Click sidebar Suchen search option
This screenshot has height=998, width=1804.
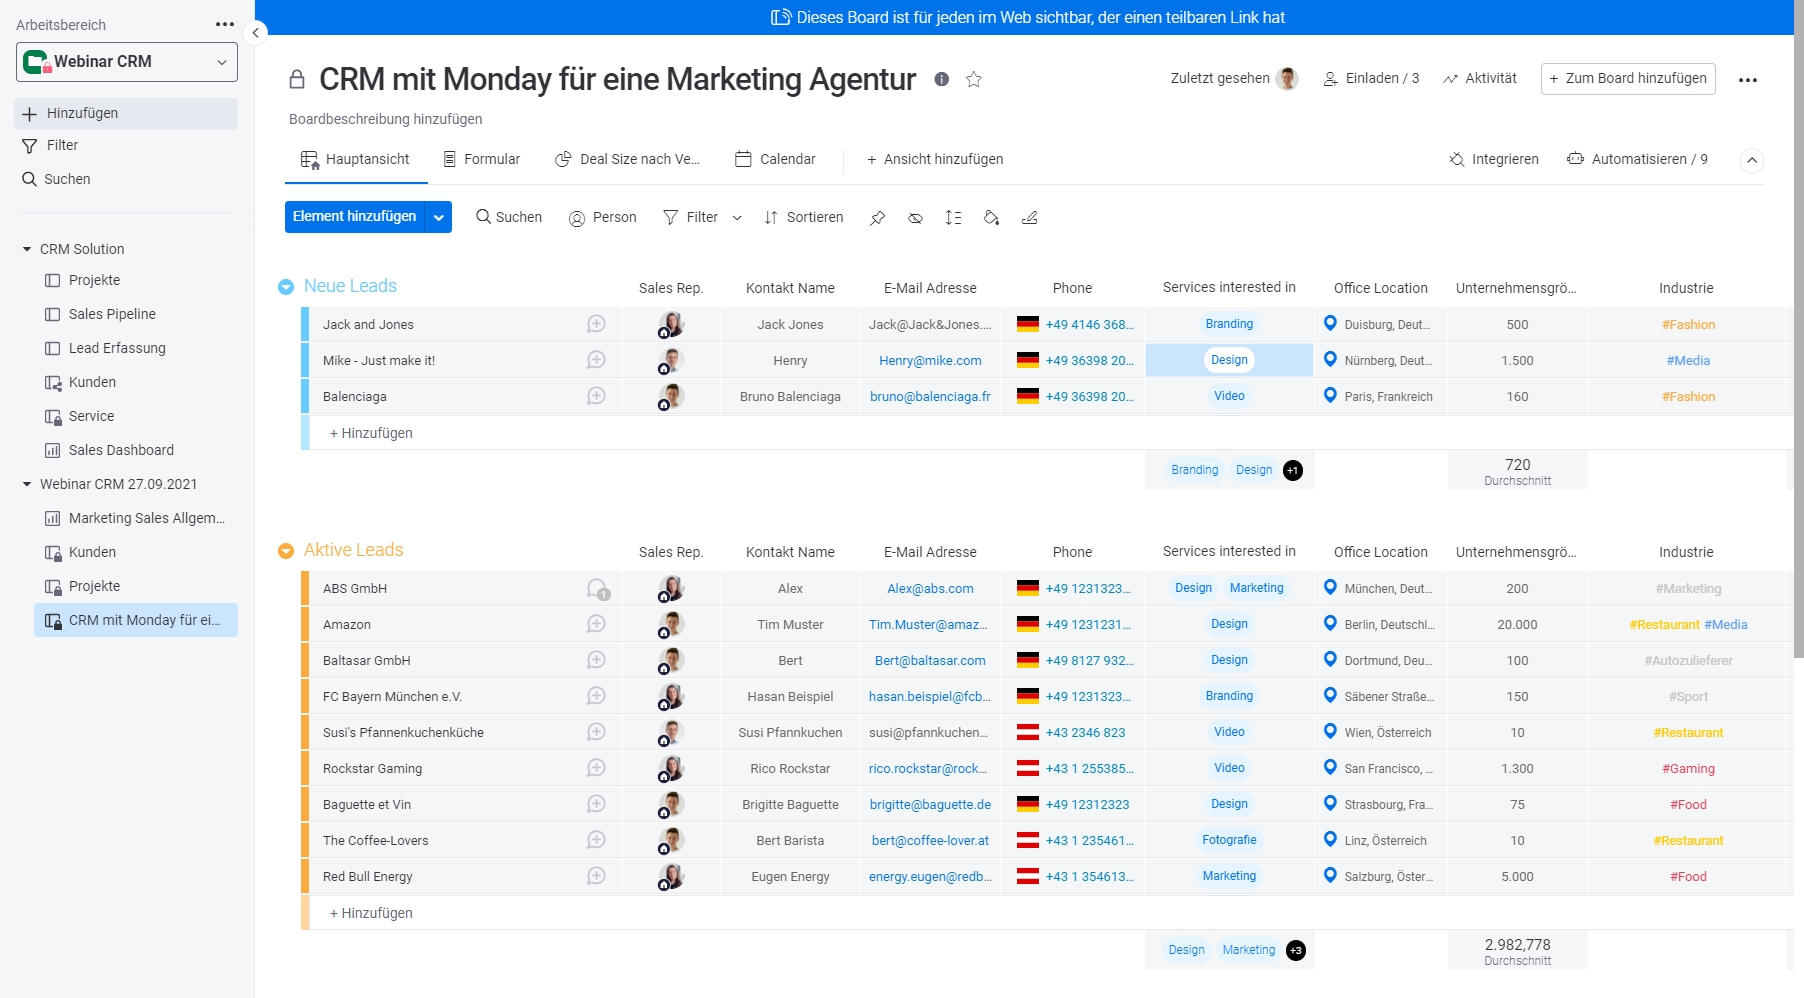[x=56, y=180]
